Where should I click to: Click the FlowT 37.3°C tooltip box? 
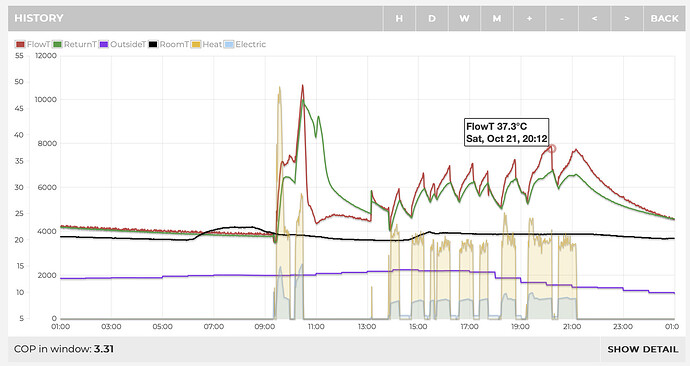(x=506, y=132)
